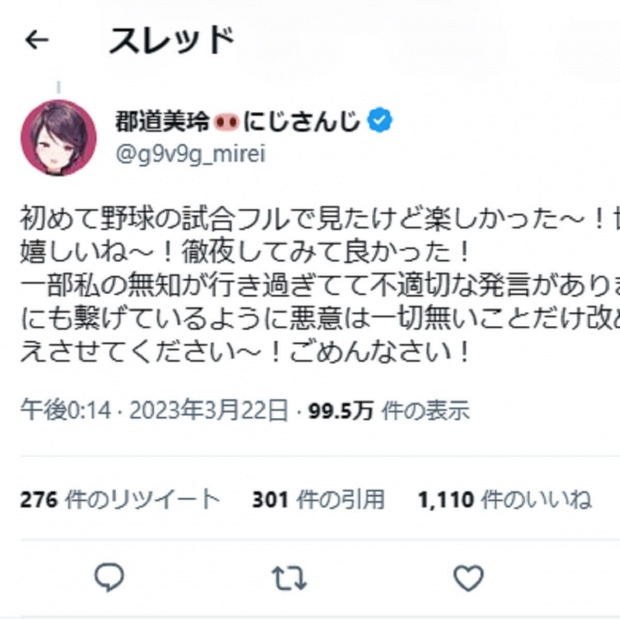Open 郡道美玲's profile avatar picture

(59, 138)
